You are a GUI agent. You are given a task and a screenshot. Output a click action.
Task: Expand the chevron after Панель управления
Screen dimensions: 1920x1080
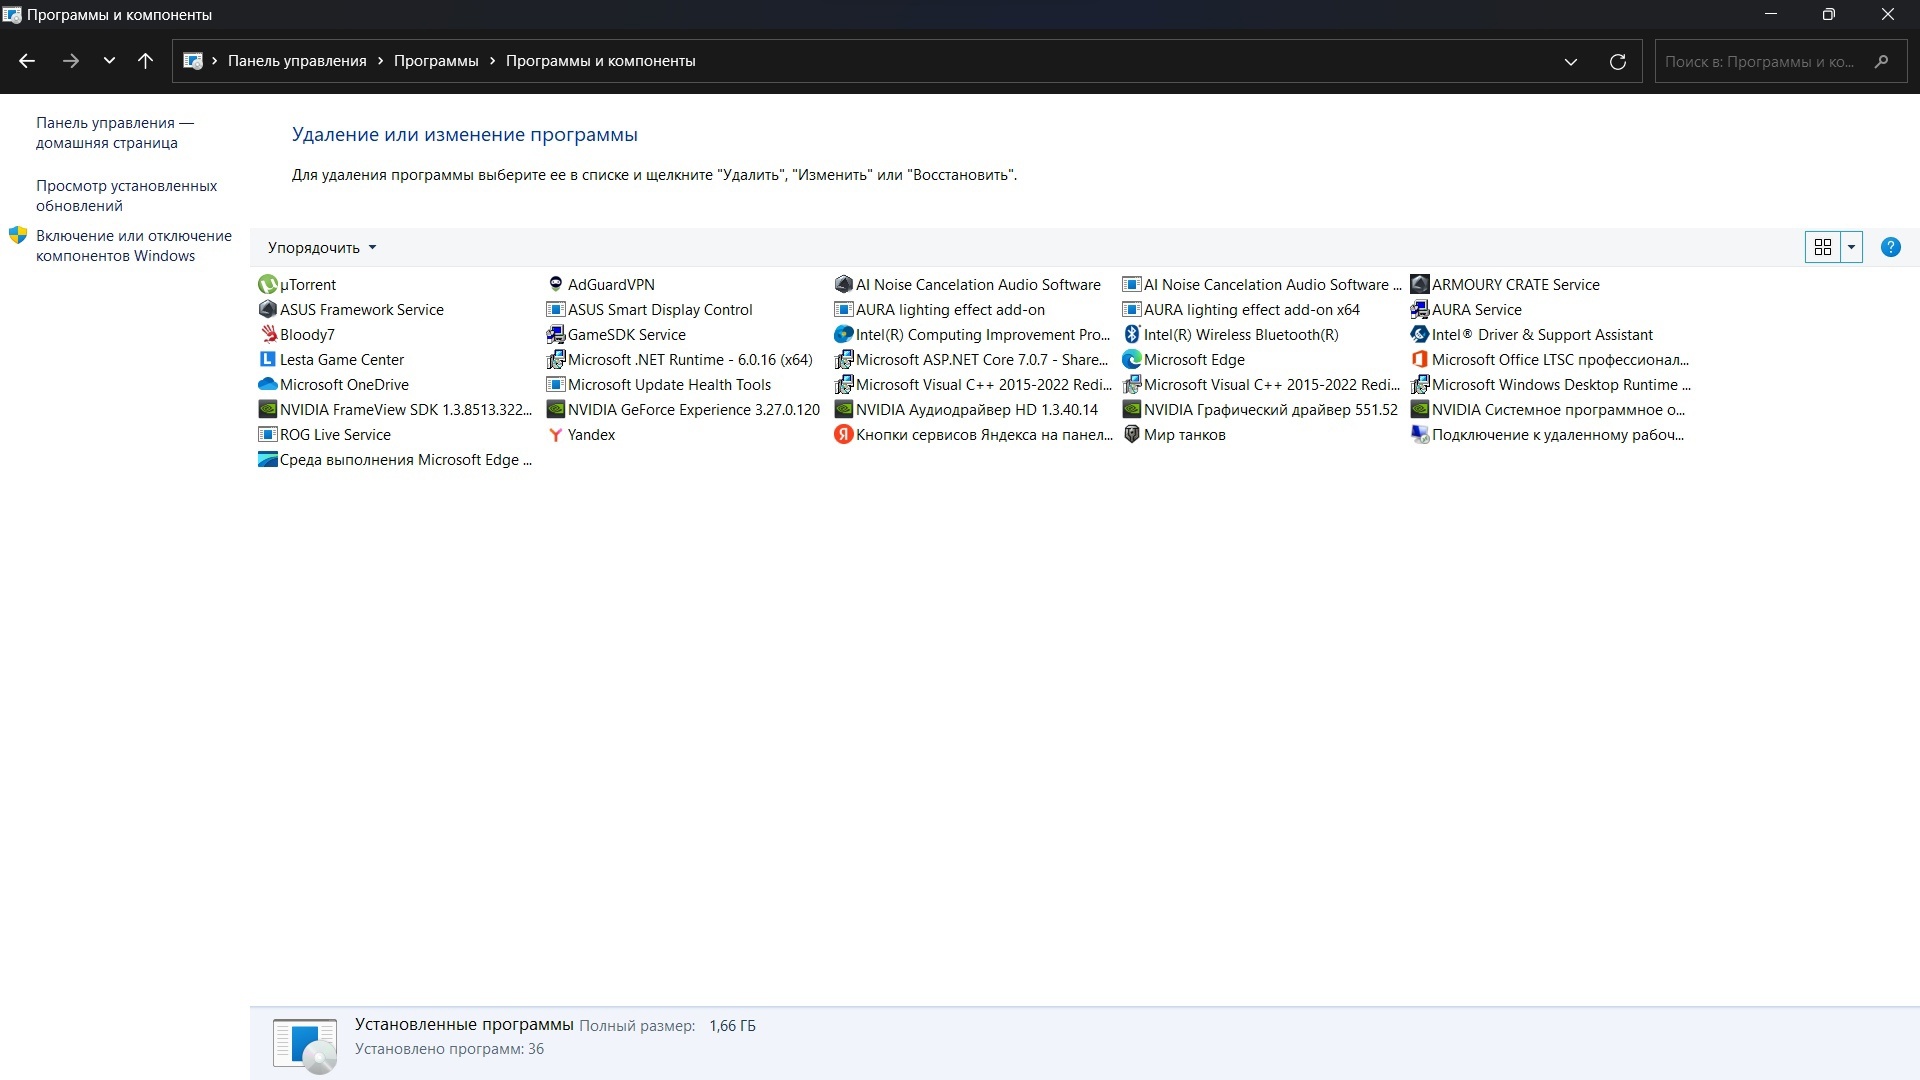pos(380,61)
